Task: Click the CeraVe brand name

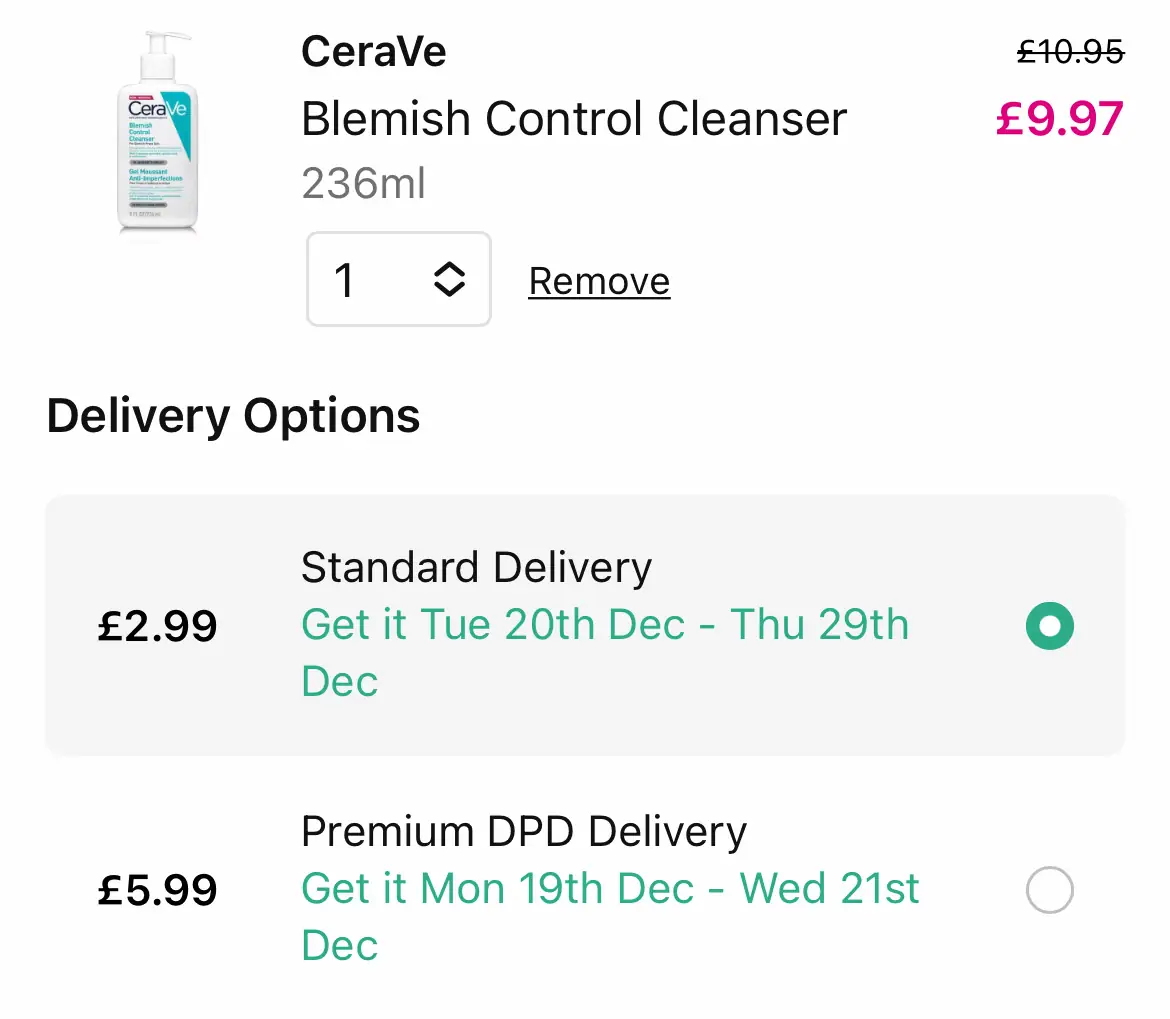Action: pos(373,51)
